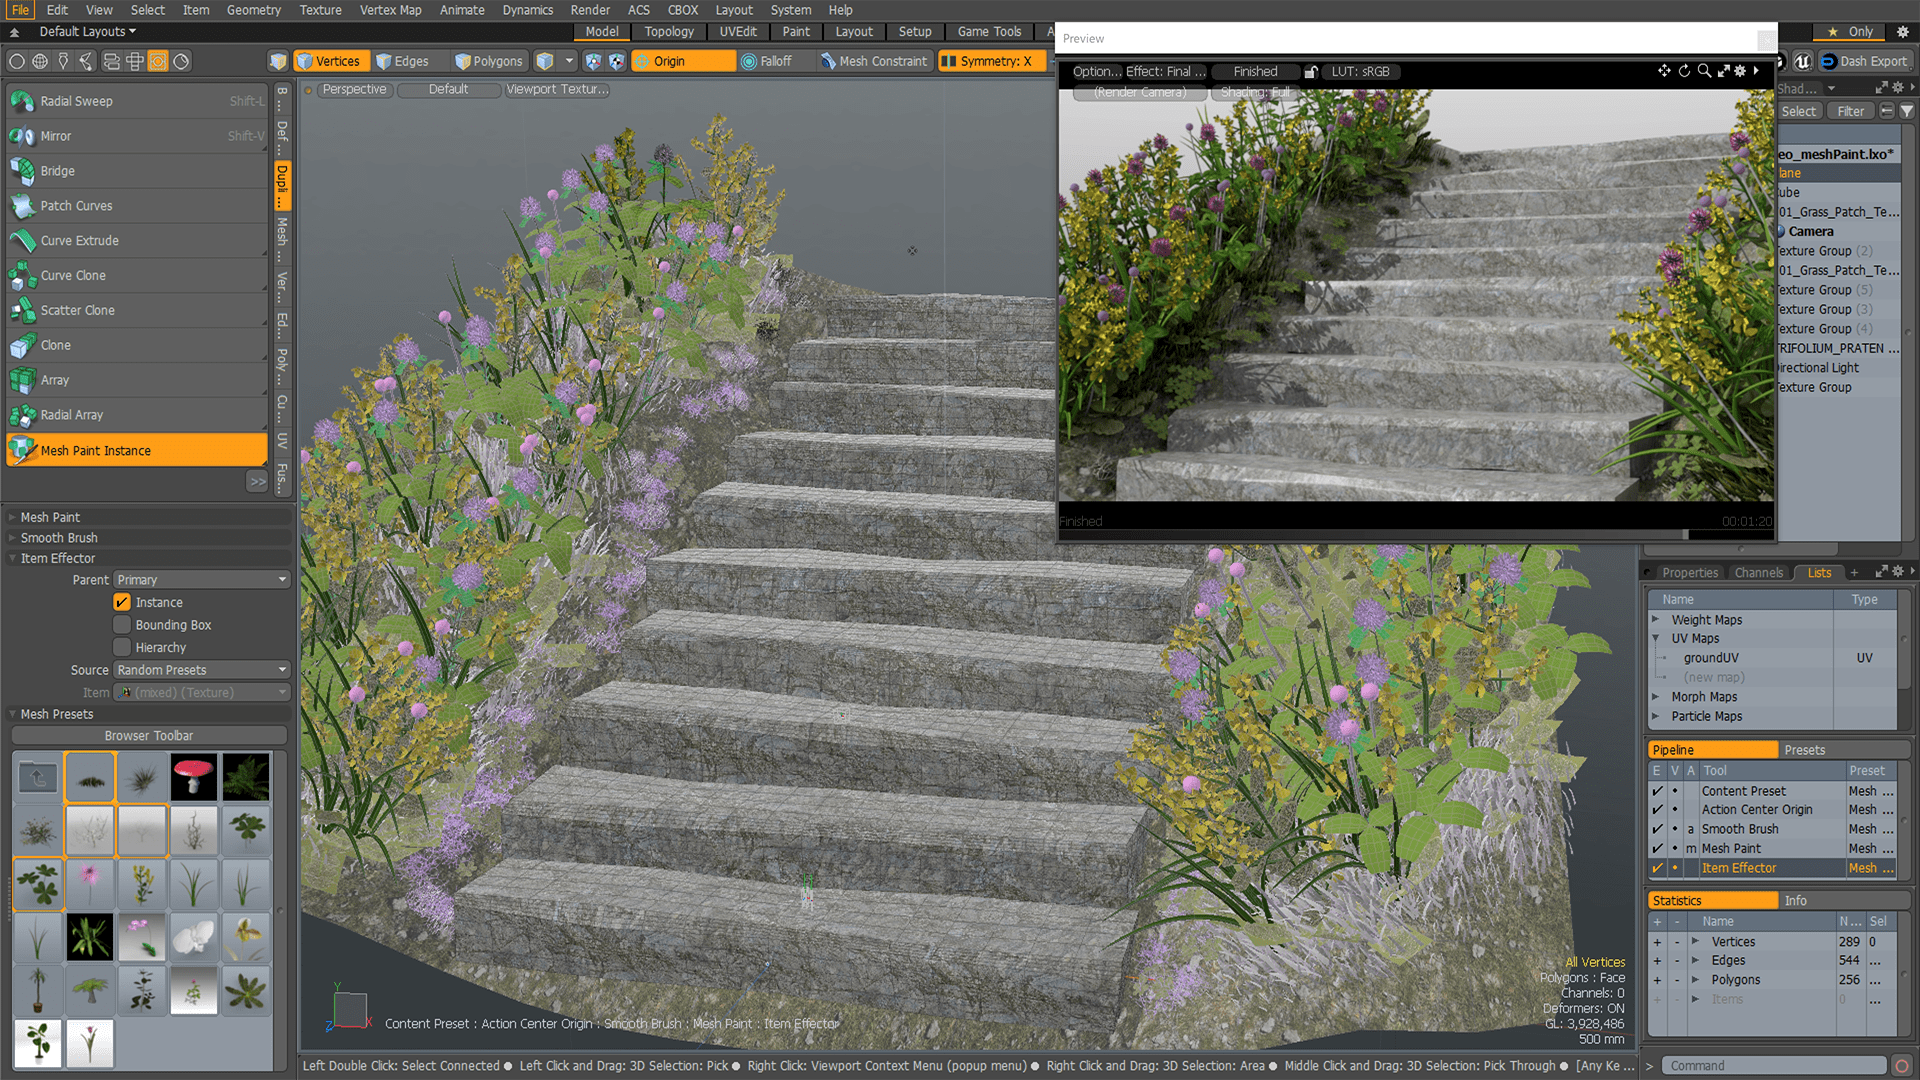Activate the Bridge tool
The height and width of the screenshot is (1080, 1920).
[x=58, y=171]
